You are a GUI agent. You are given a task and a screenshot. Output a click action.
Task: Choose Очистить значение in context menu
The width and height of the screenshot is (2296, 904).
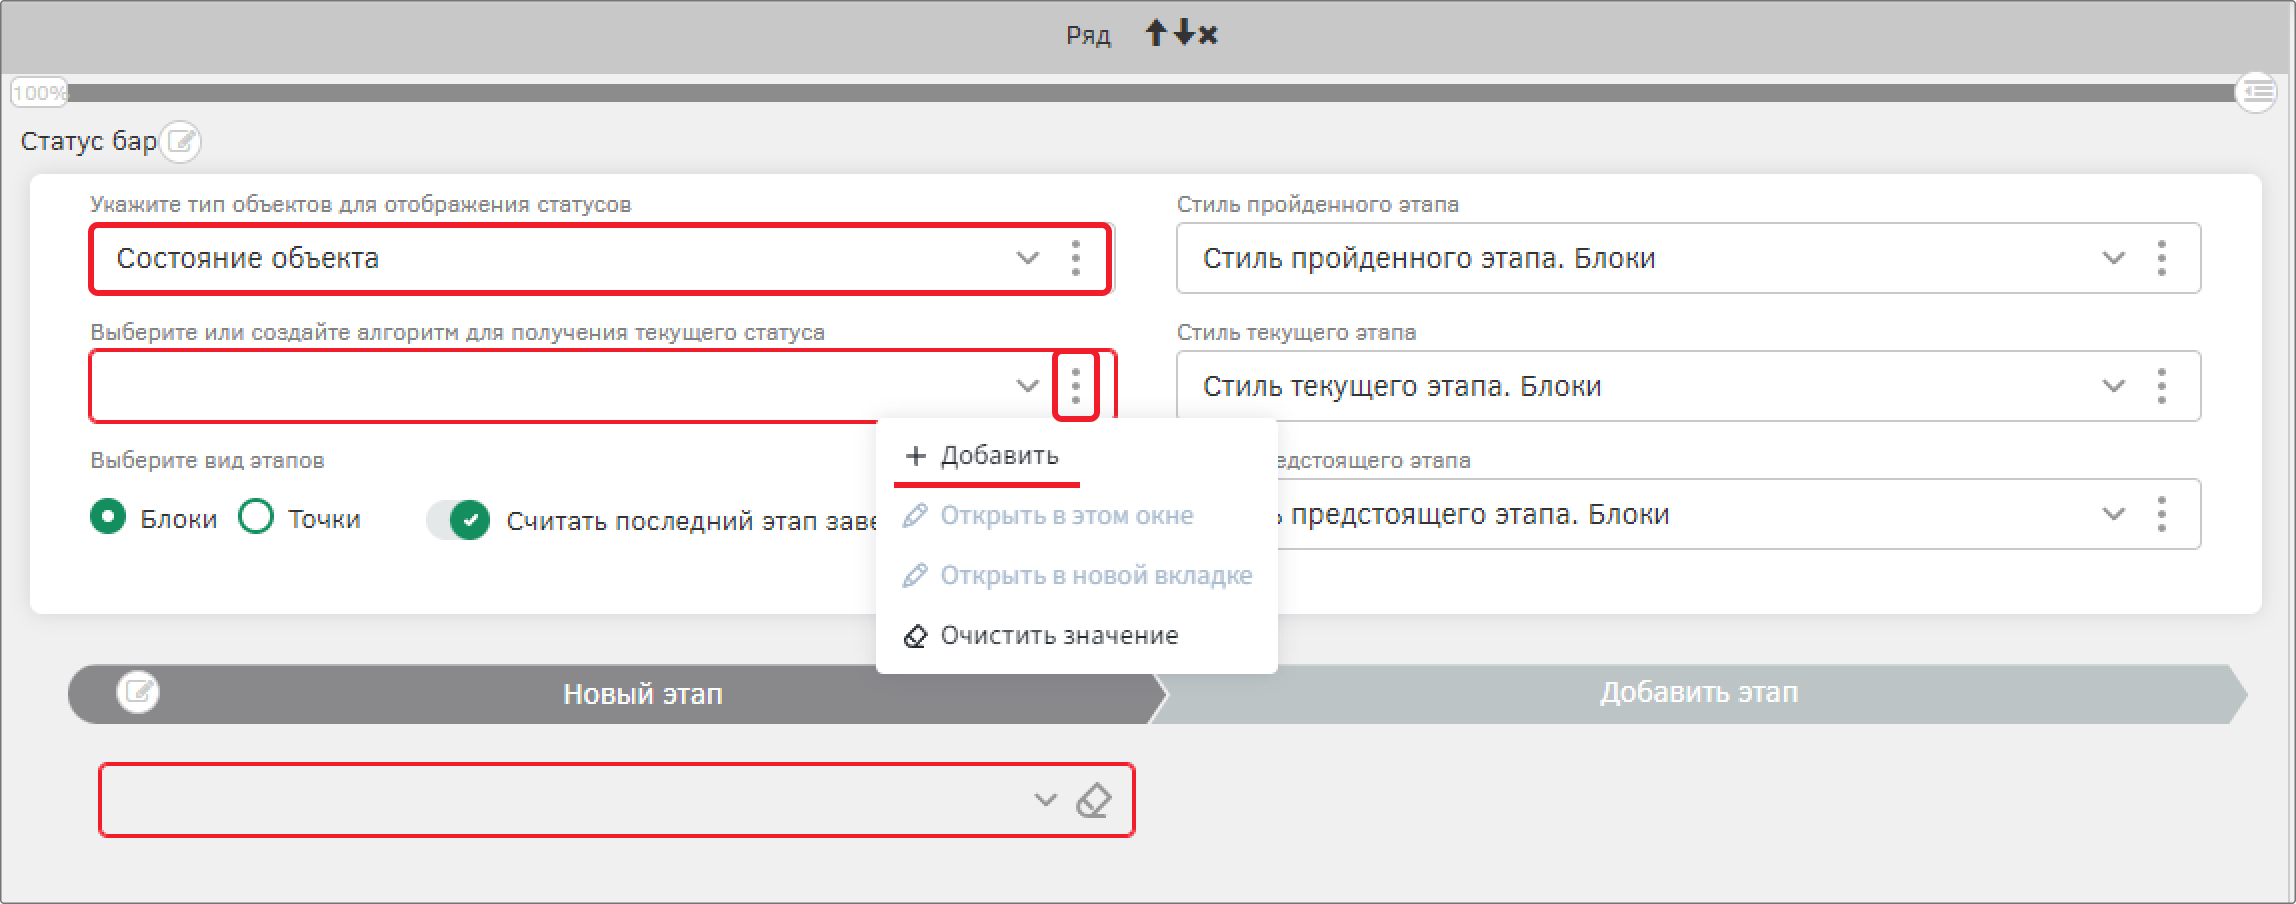[x=1041, y=636]
